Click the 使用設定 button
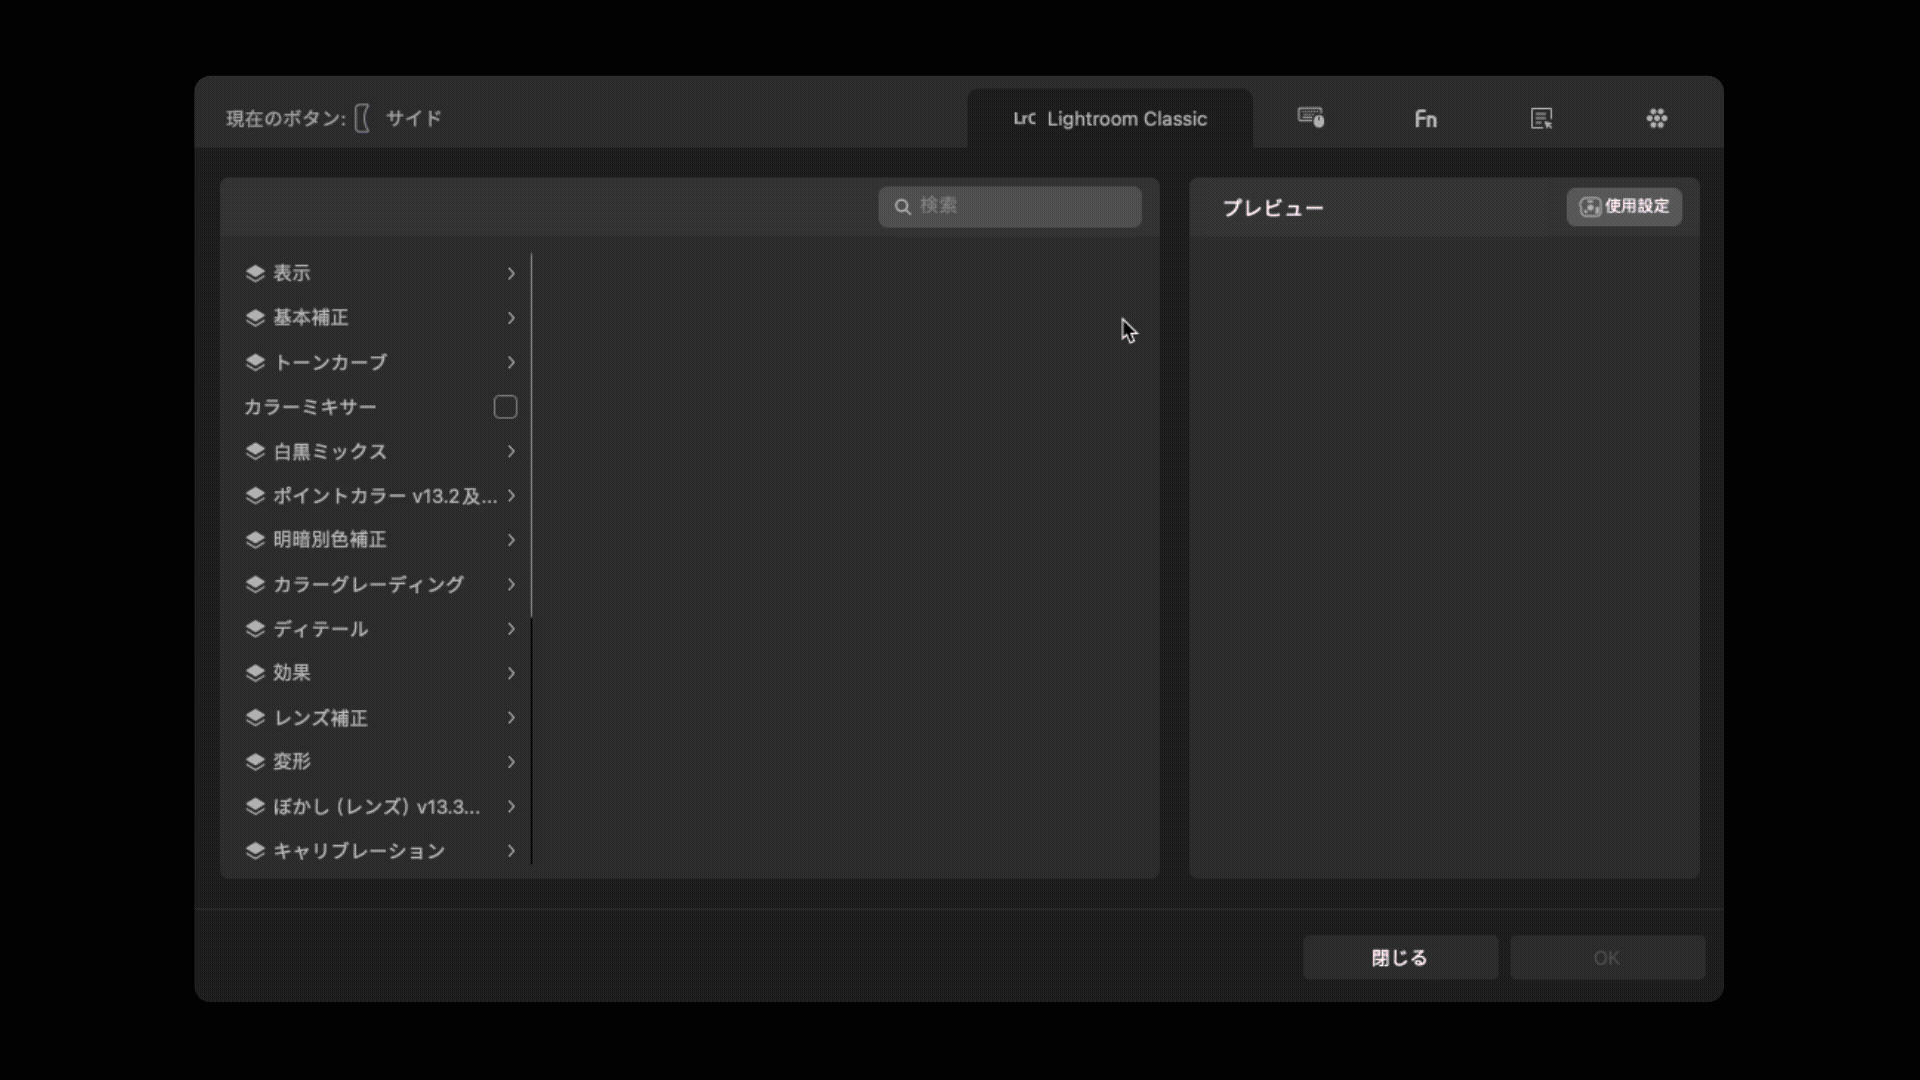Viewport: 1920px width, 1080px height. point(1624,207)
